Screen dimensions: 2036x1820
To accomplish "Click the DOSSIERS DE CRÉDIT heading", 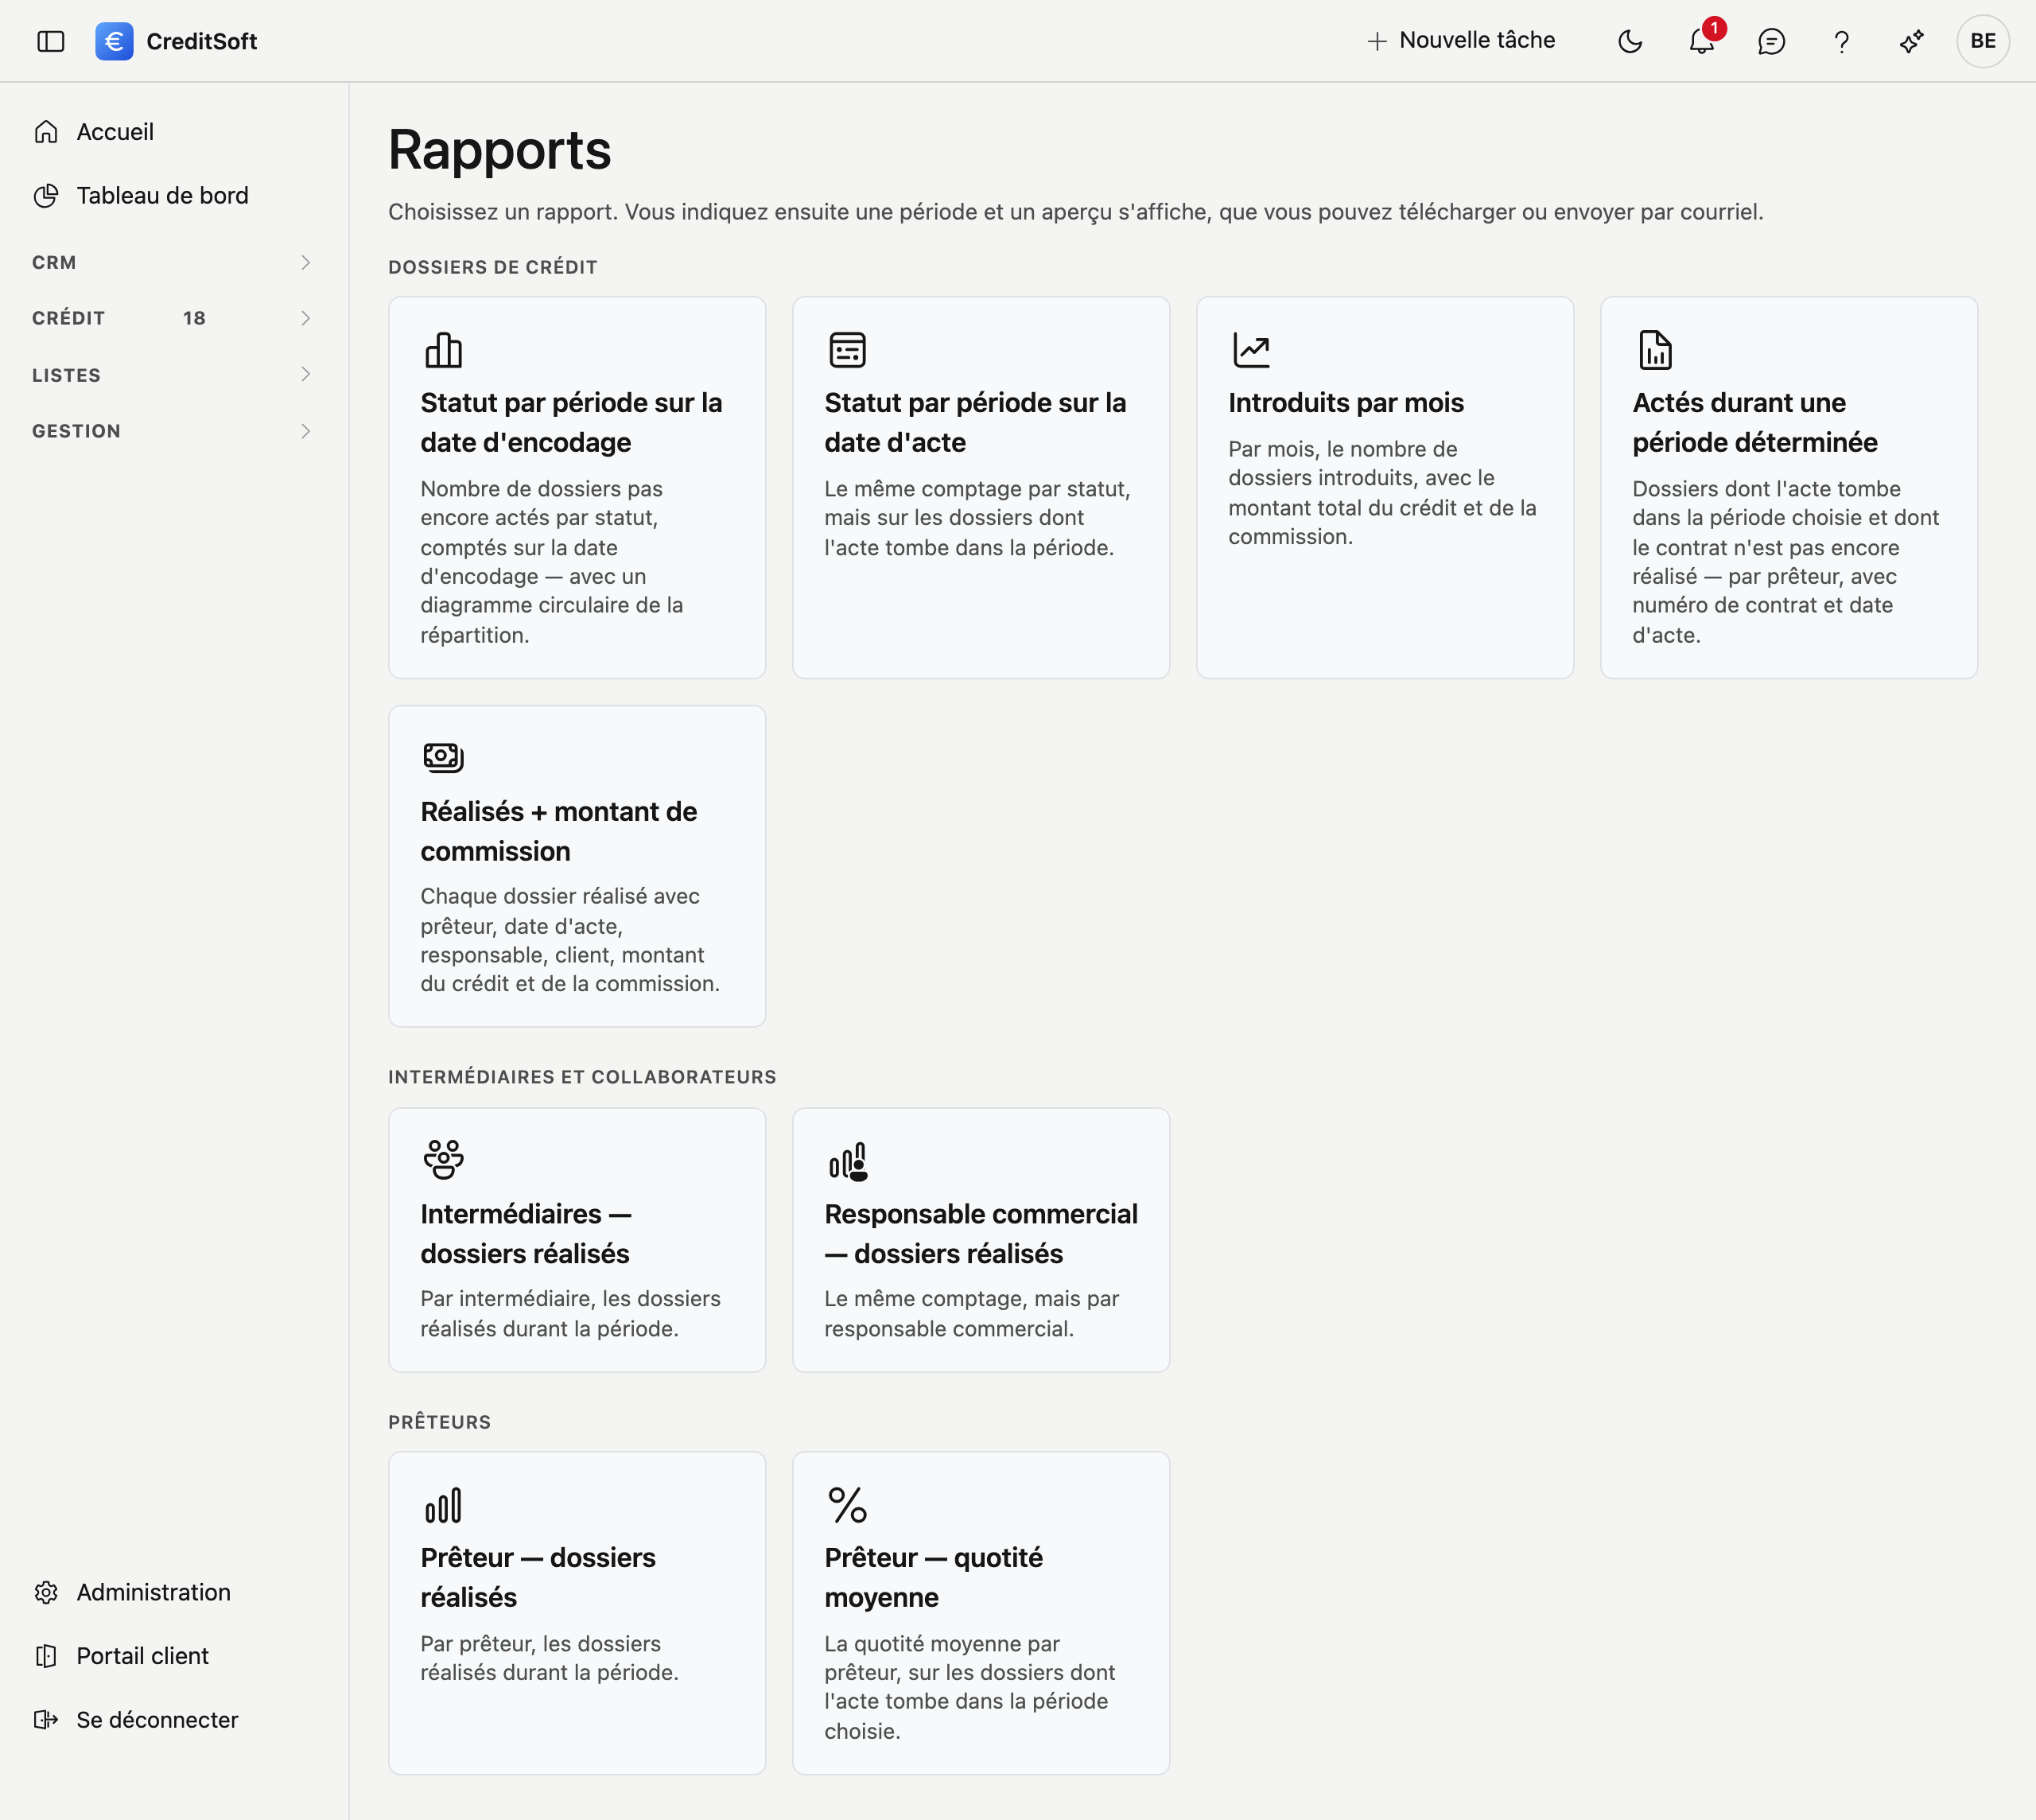I will tap(493, 267).
